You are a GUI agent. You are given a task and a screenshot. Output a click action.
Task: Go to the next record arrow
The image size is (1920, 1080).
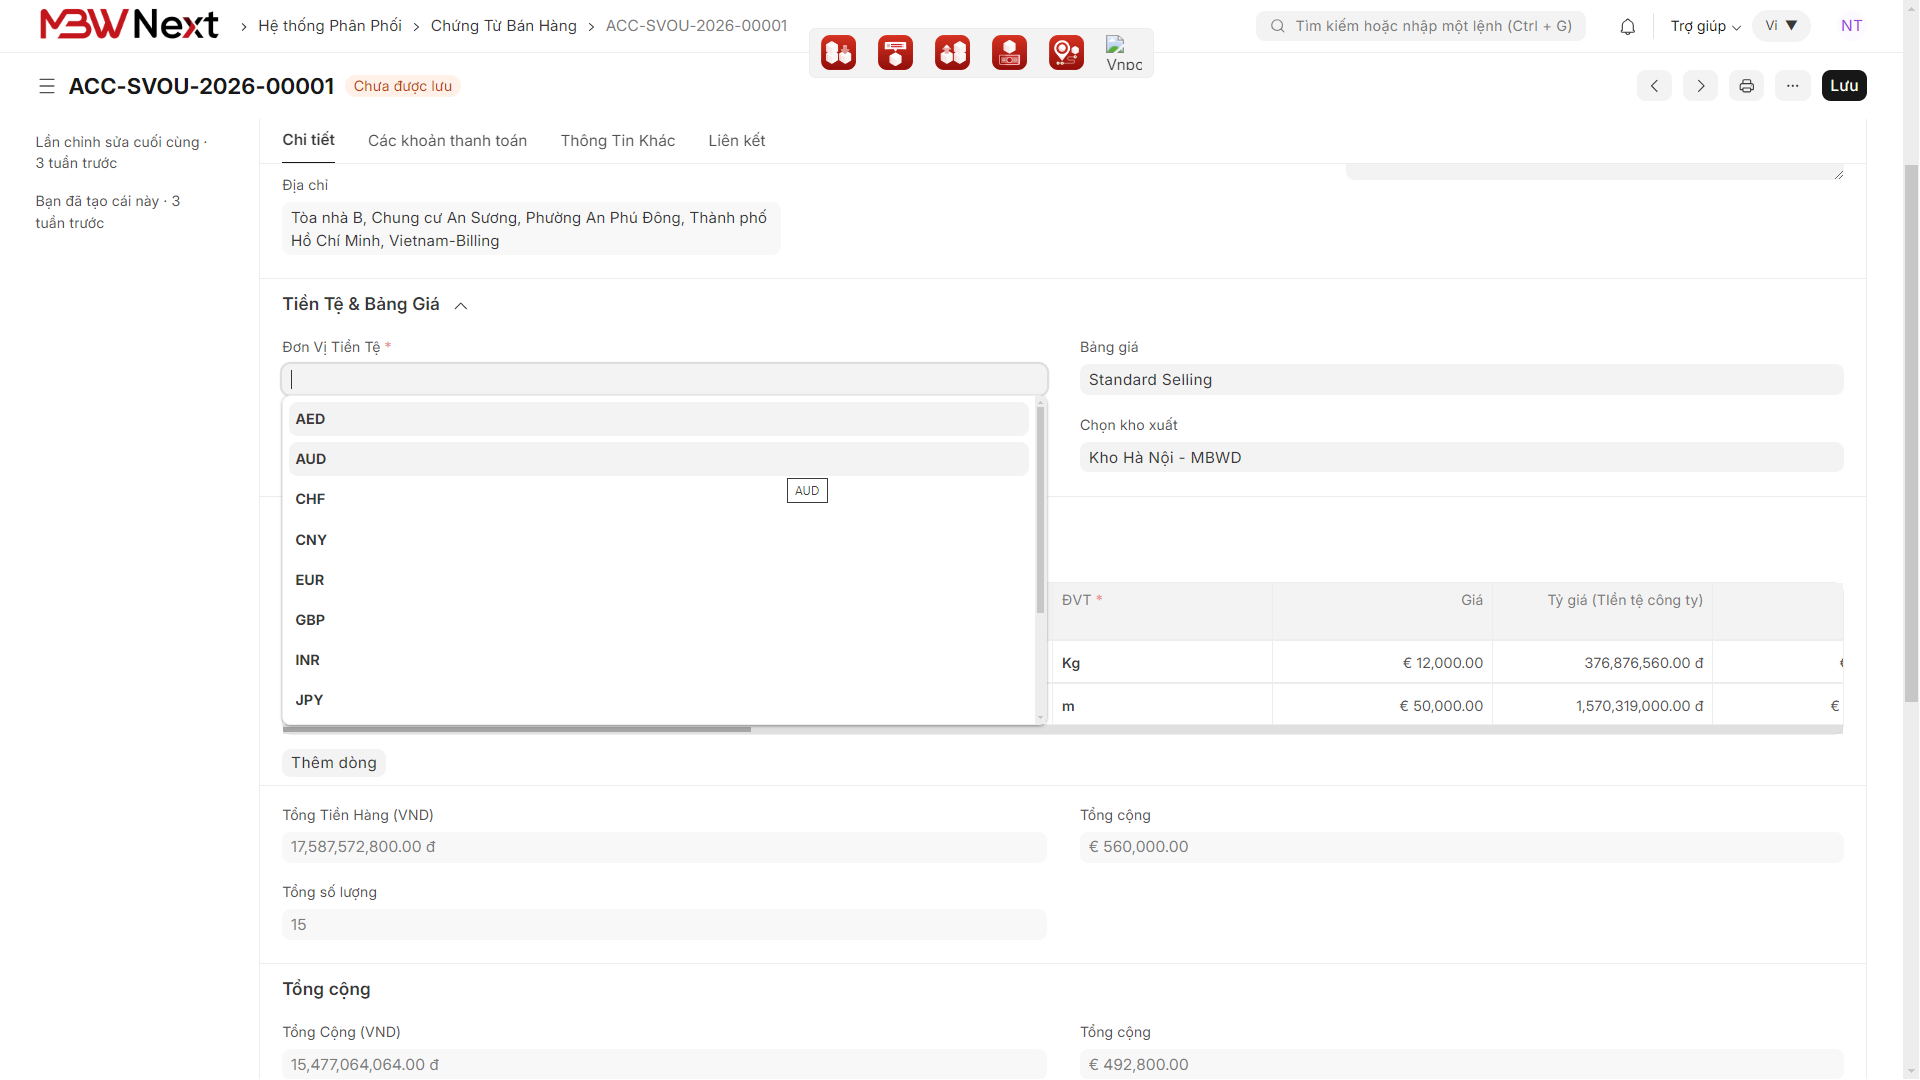point(1700,86)
